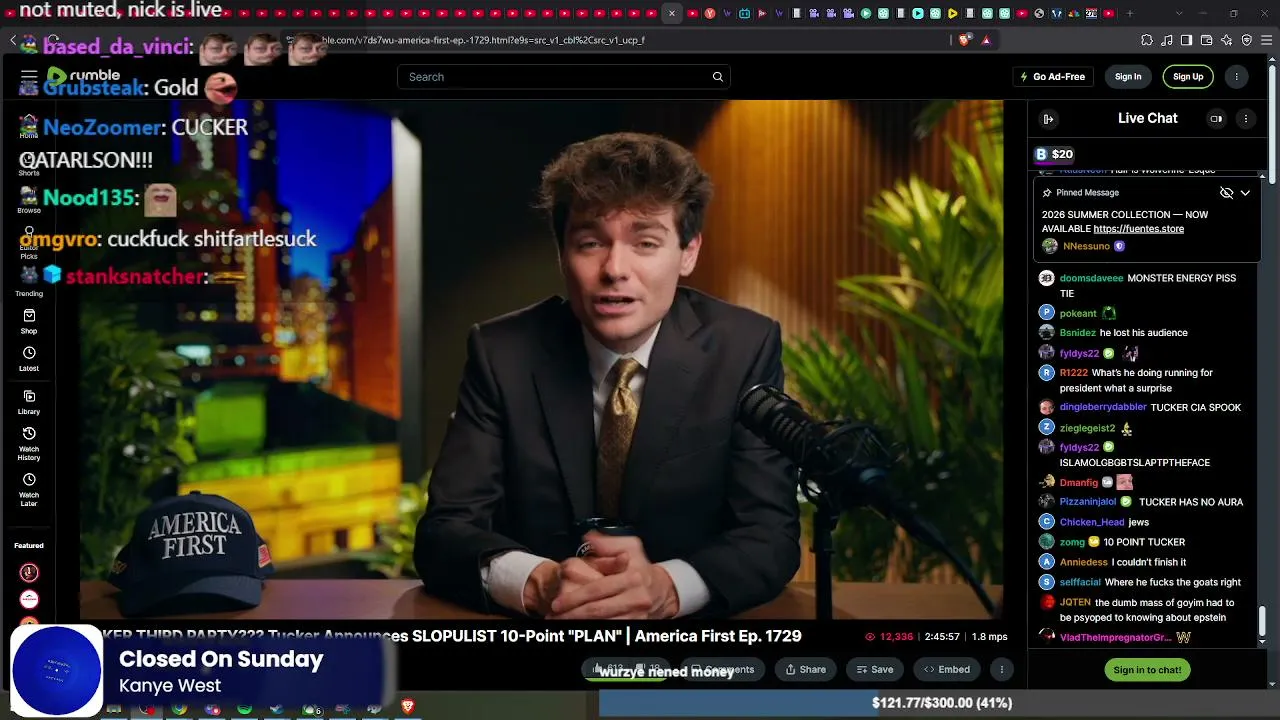Close the active browser tab
This screenshot has width=1280, height=720.
pyautogui.click(x=672, y=14)
